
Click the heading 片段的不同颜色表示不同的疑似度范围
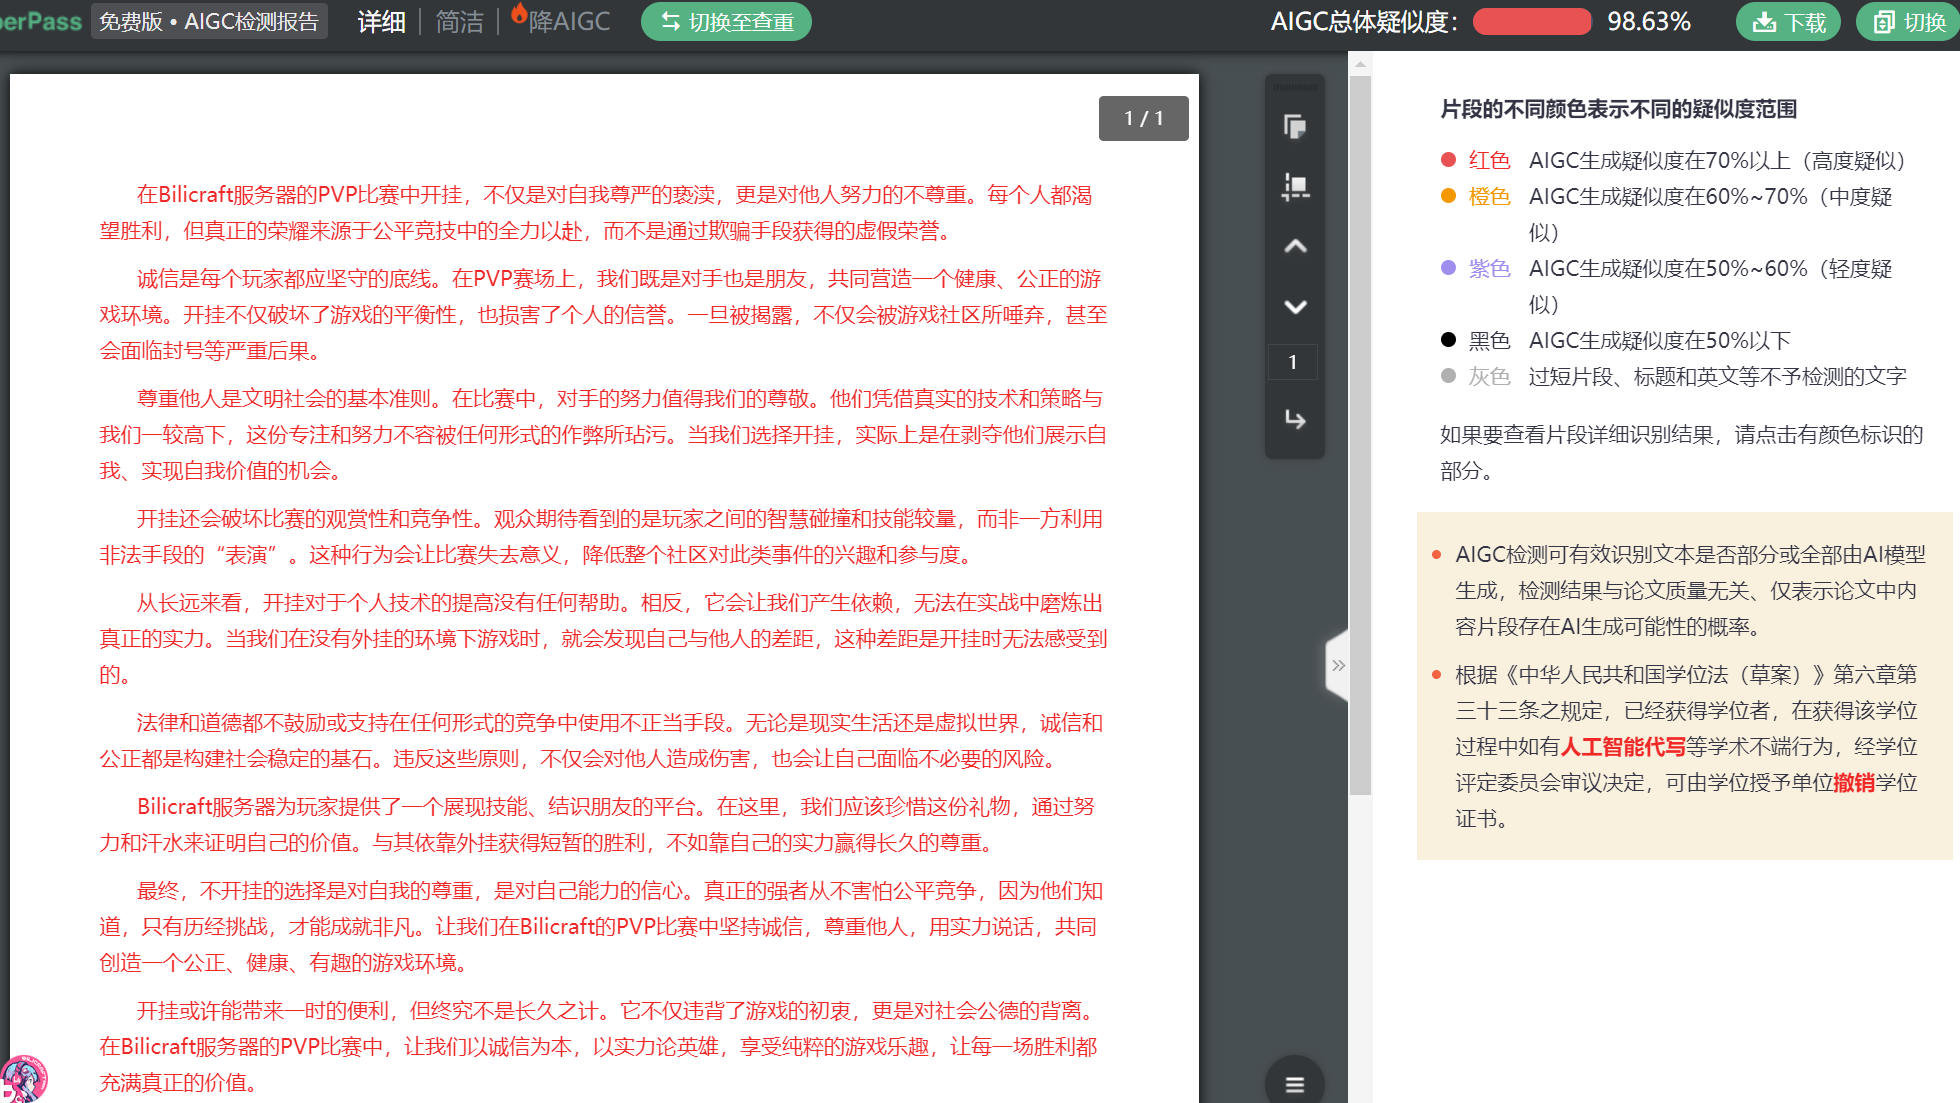point(1619,109)
